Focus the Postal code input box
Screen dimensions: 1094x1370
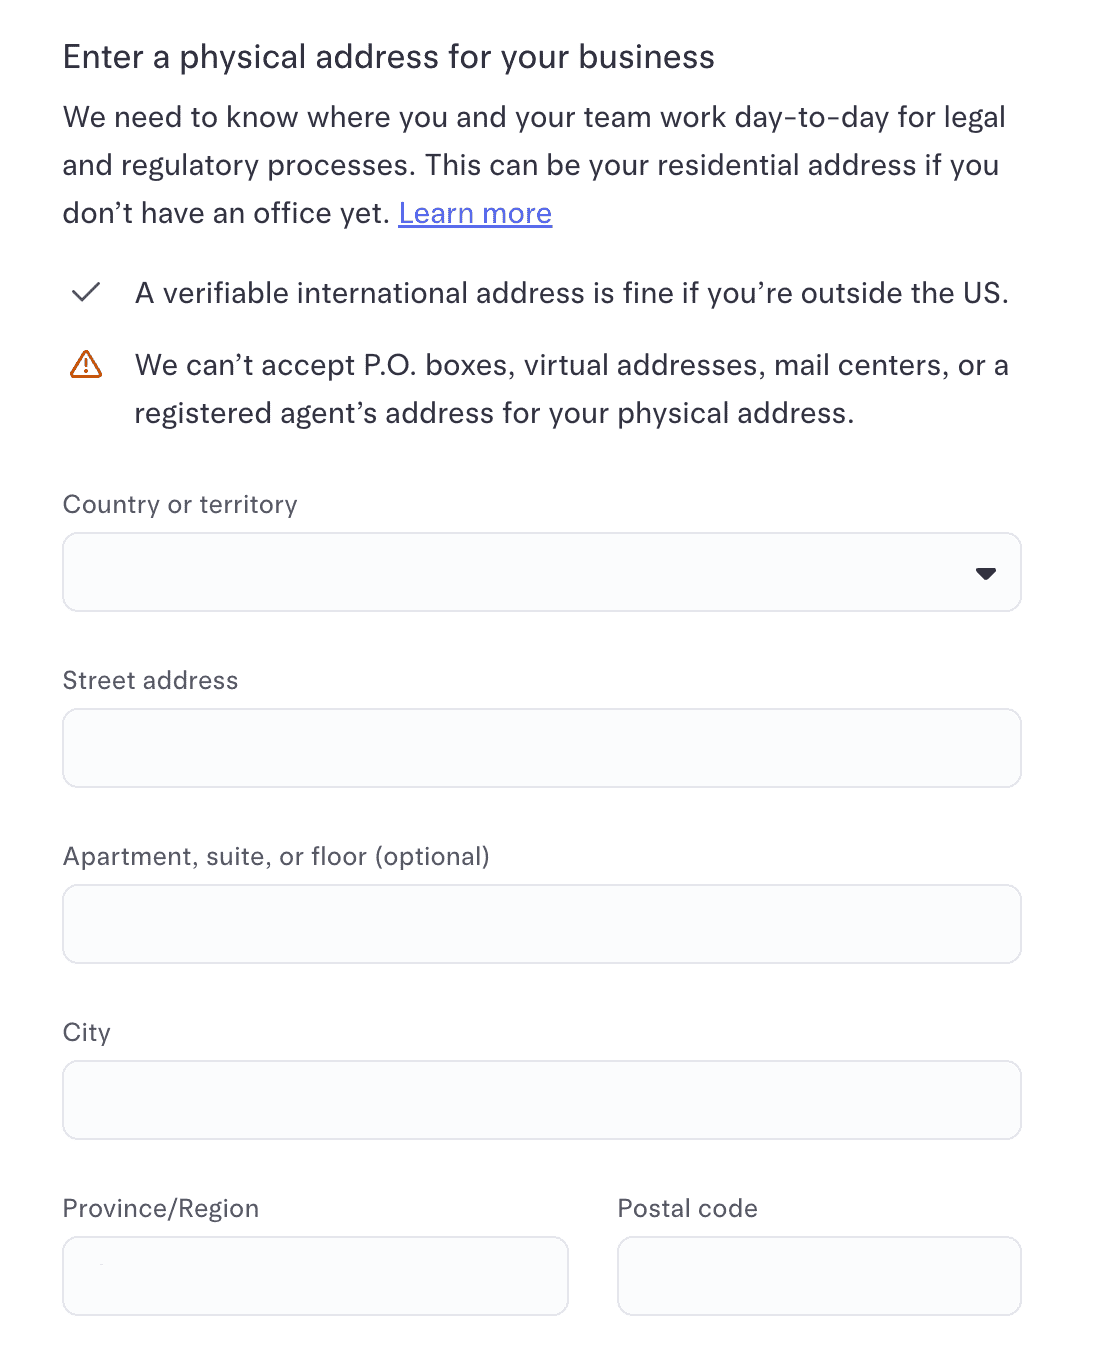[819, 1276]
